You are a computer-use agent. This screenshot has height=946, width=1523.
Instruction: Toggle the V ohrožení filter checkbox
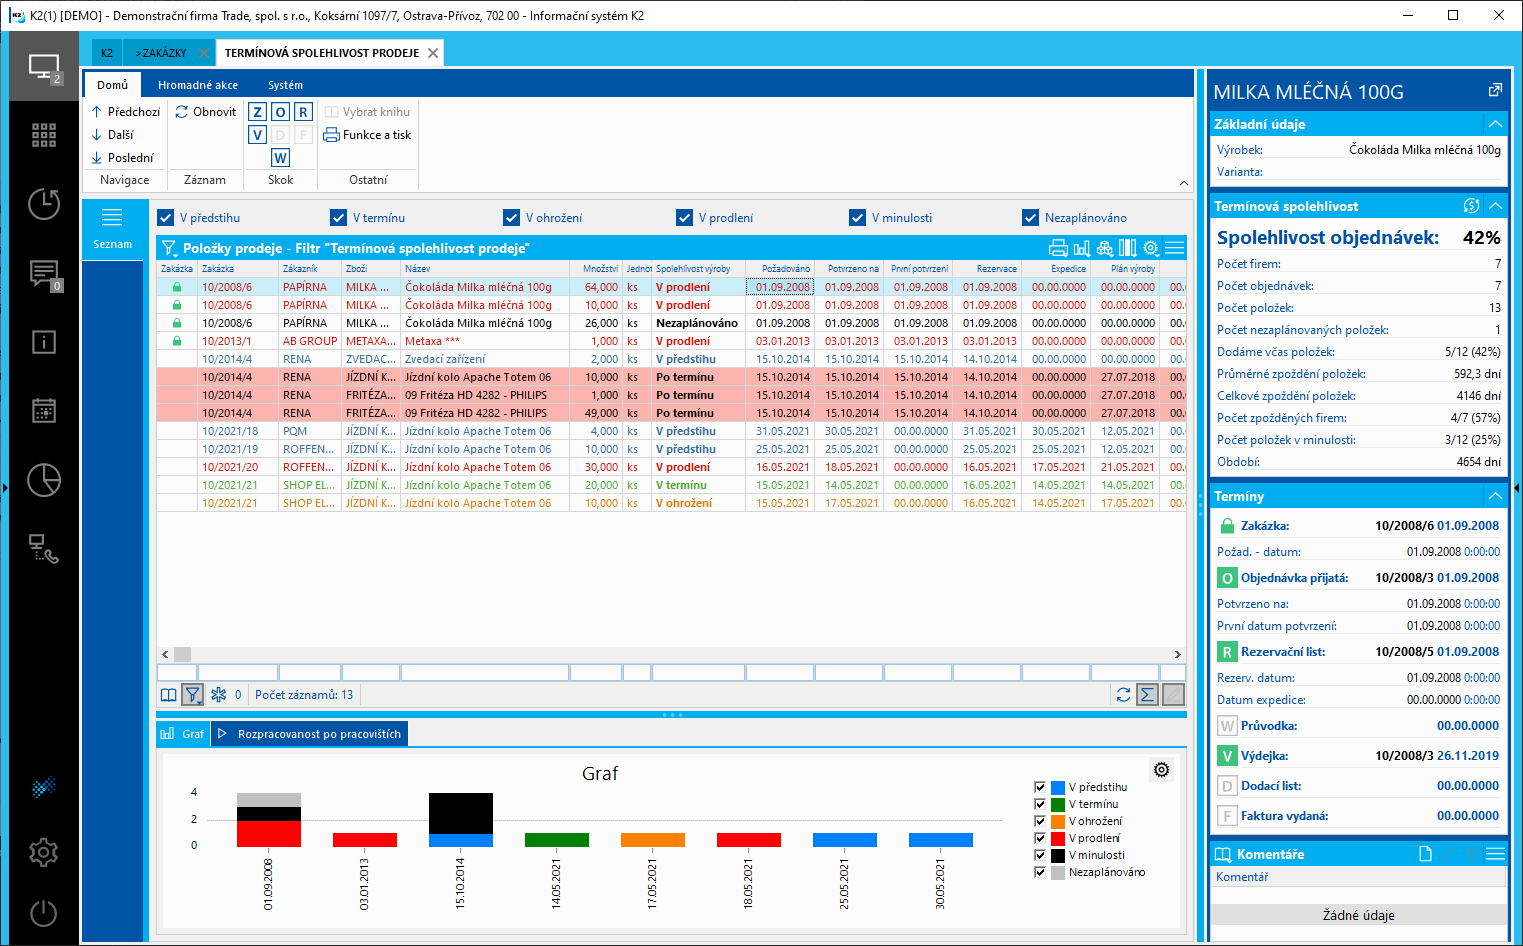tap(512, 218)
